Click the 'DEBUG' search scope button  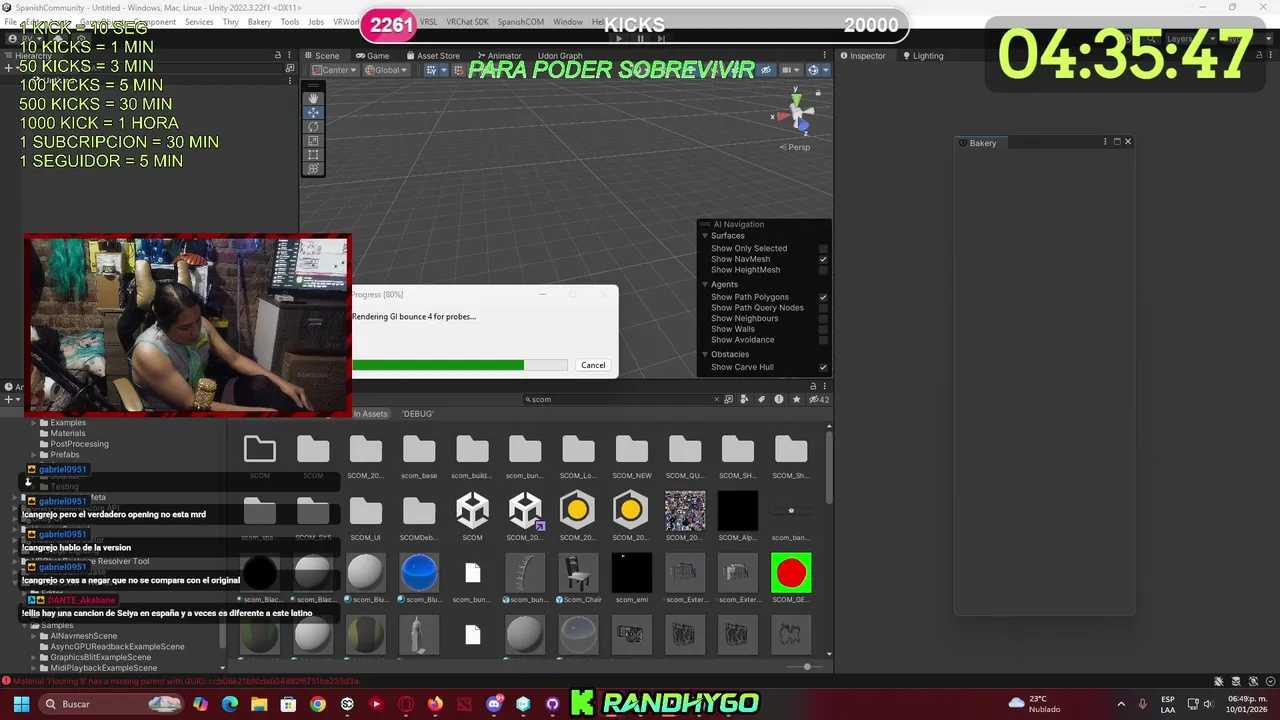(x=418, y=414)
